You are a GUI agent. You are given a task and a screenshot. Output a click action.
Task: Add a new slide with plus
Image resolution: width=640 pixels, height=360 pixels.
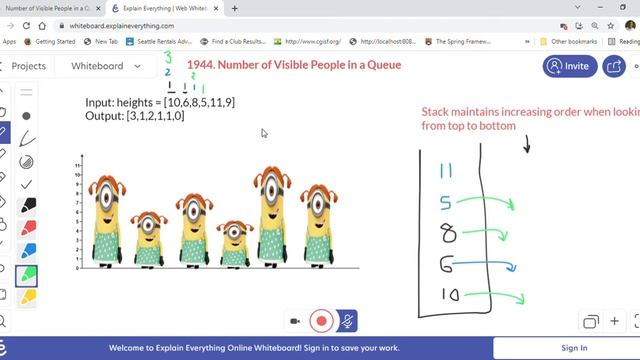(614, 321)
